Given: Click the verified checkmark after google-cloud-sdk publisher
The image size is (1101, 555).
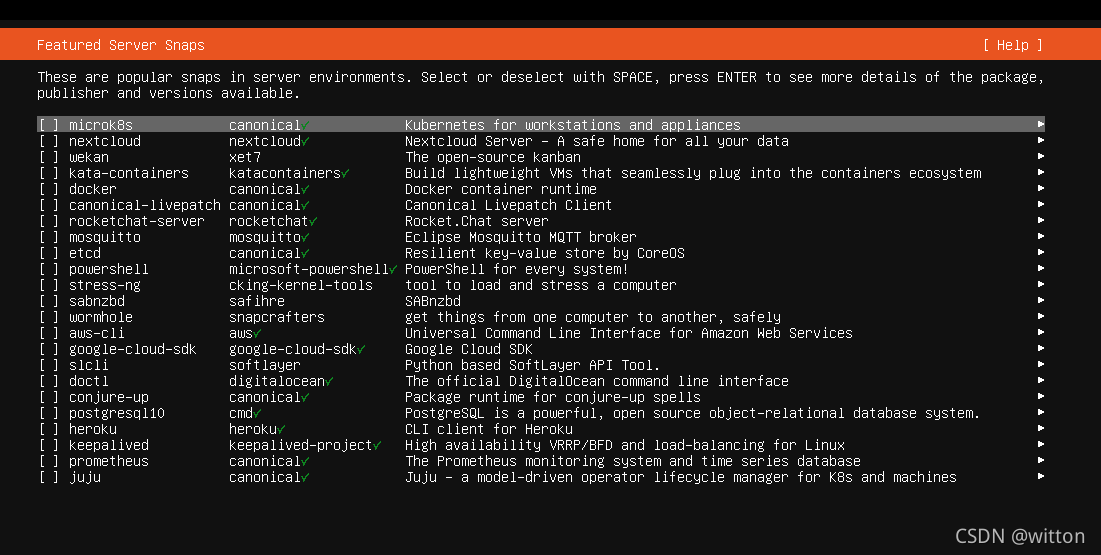Looking at the screenshot, I should (361, 350).
